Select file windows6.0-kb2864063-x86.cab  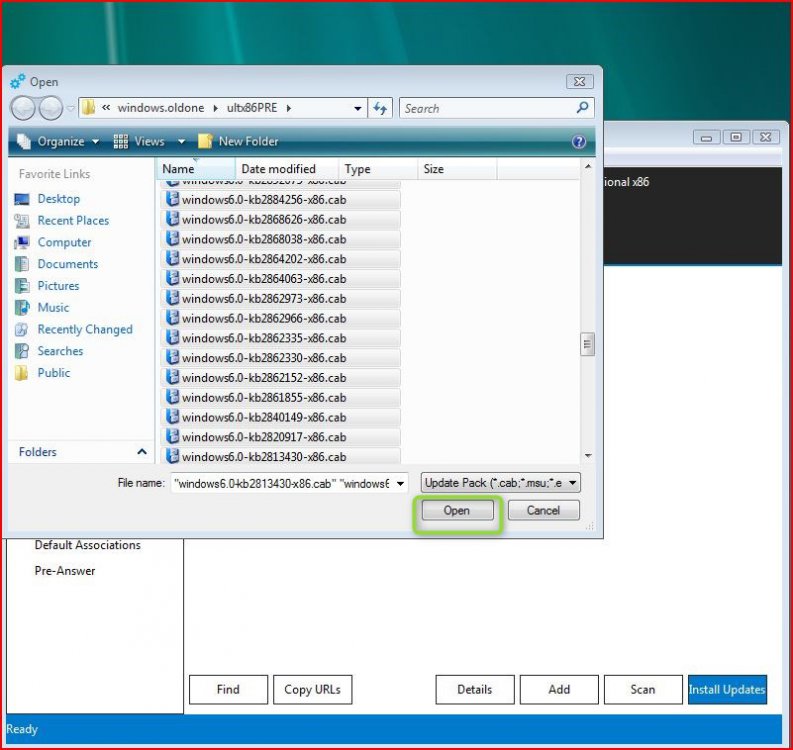281,279
